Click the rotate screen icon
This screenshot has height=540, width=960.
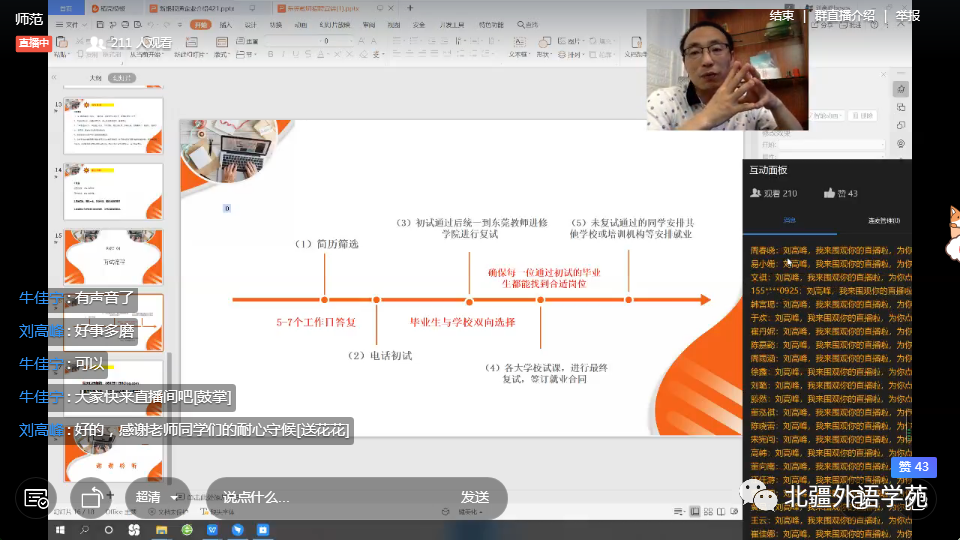coord(91,497)
